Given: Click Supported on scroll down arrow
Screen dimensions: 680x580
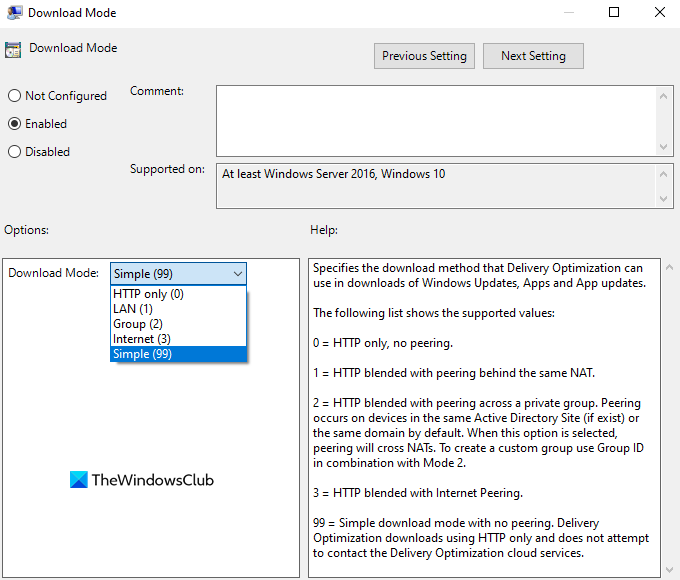Looking at the screenshot, I should pyautogui.click(x=663, y=199).
